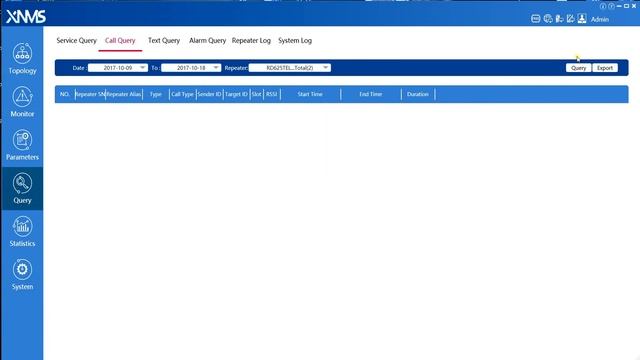Expand the To date dropdown arrow
The height and width of the screenshot is (360, 640).
point(216,68)
